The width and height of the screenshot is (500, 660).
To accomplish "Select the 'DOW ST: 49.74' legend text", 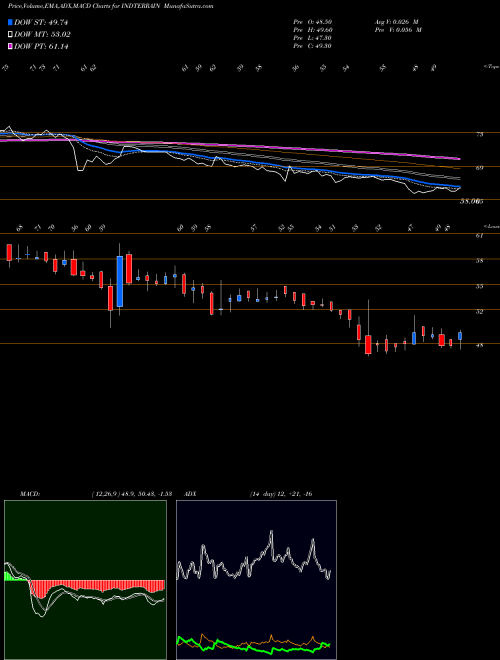I will pyautogui.click(x=41, y=22).
